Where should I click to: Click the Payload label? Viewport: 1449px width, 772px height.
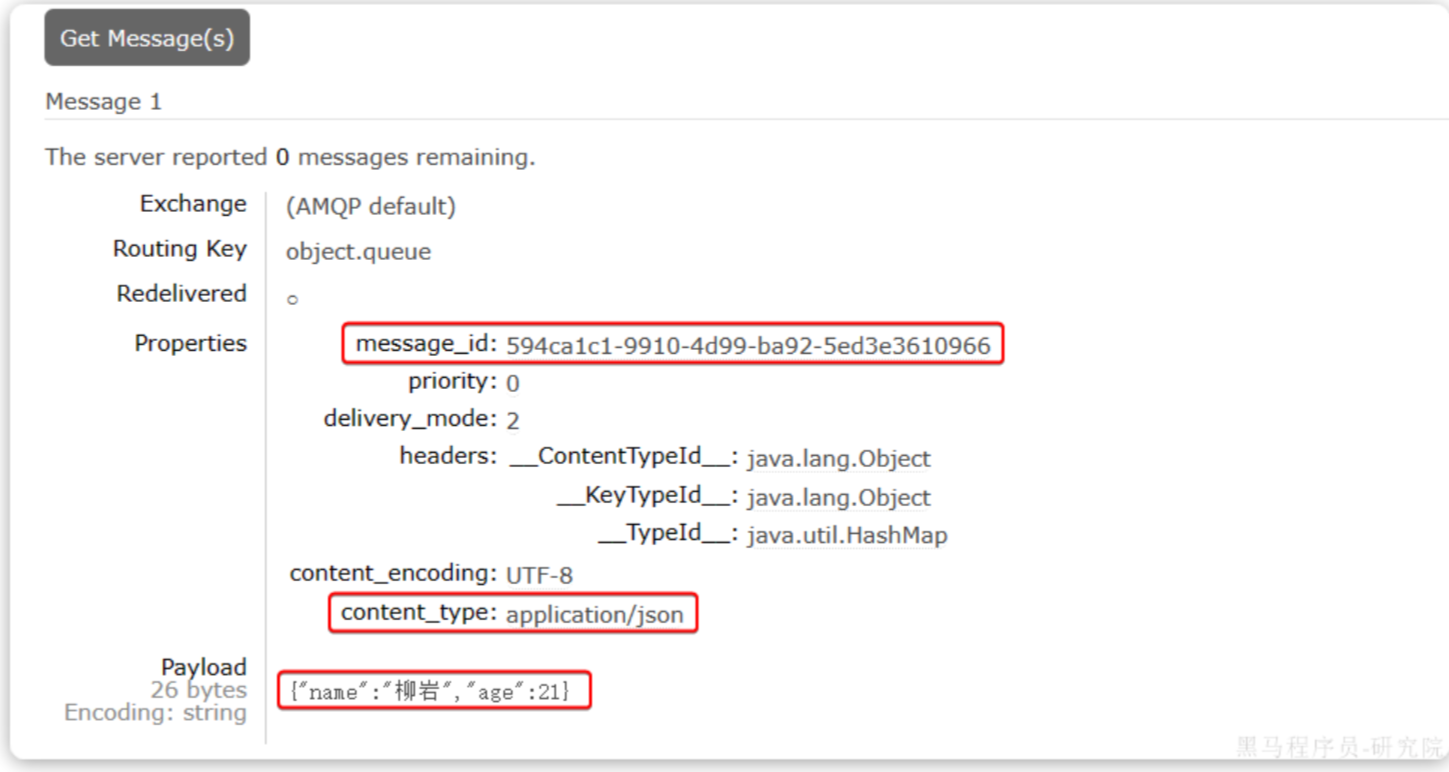(x=204, y=667)
